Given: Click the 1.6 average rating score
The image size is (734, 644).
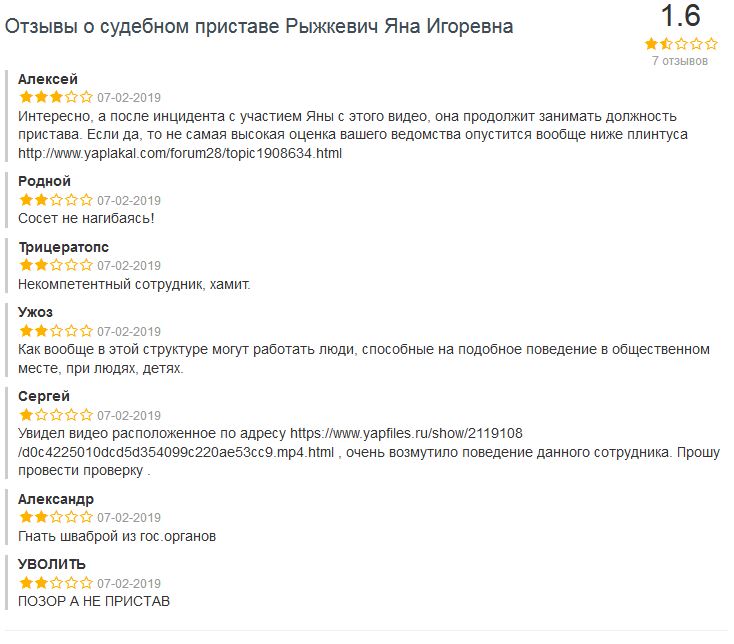Looking at the screenshot, I should point(680,16).
